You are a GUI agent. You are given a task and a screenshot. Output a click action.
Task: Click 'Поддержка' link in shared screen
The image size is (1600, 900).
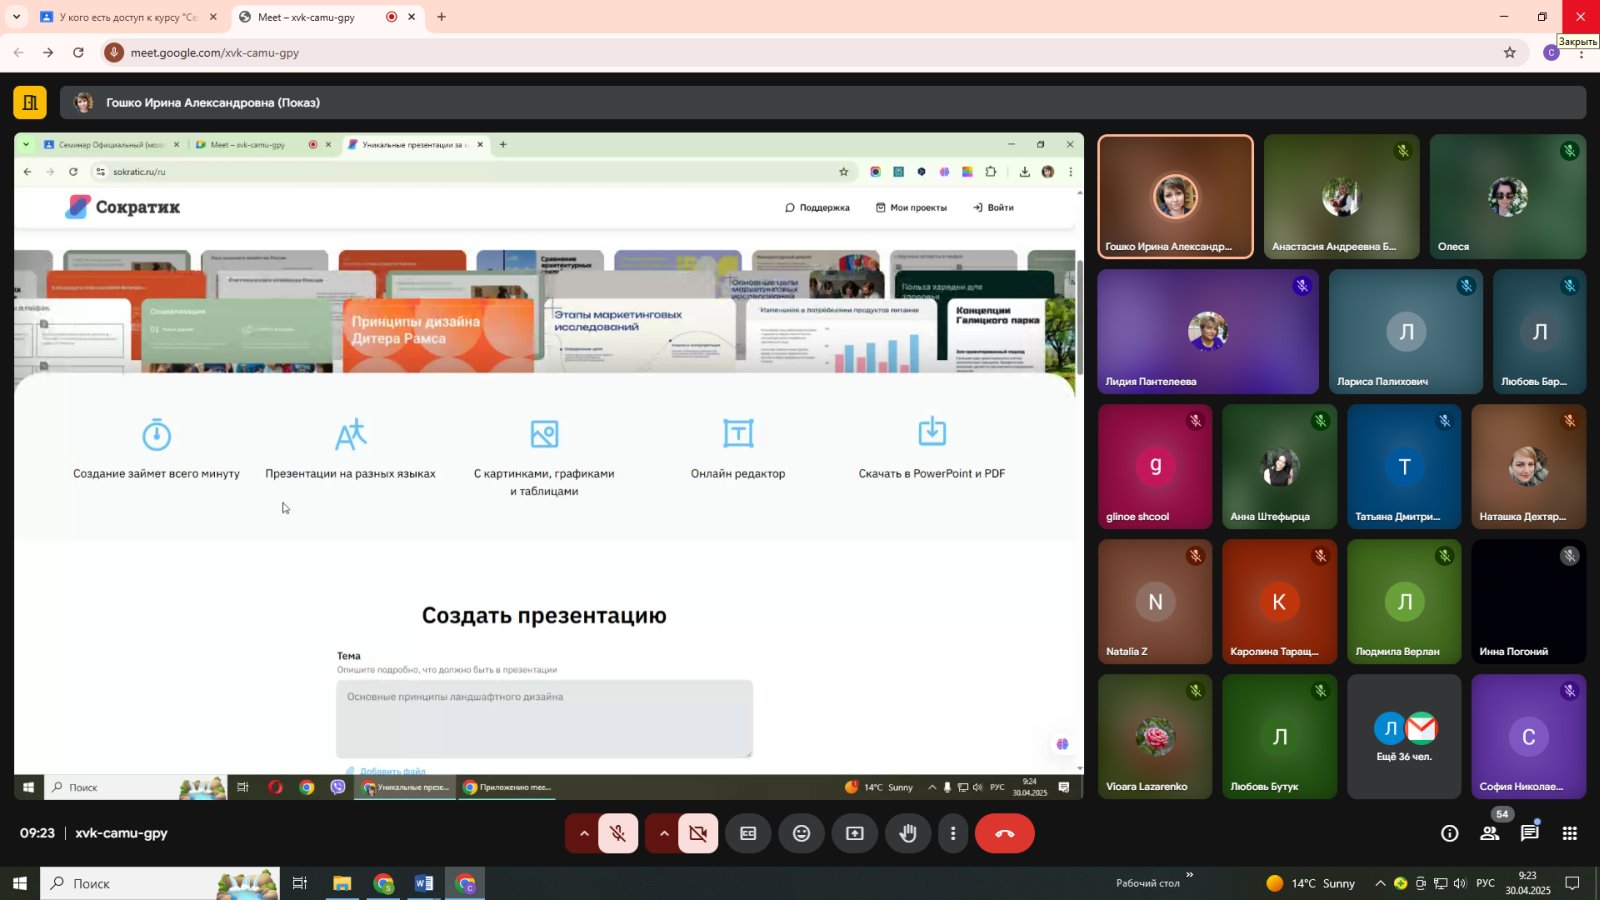click(817, 207)
